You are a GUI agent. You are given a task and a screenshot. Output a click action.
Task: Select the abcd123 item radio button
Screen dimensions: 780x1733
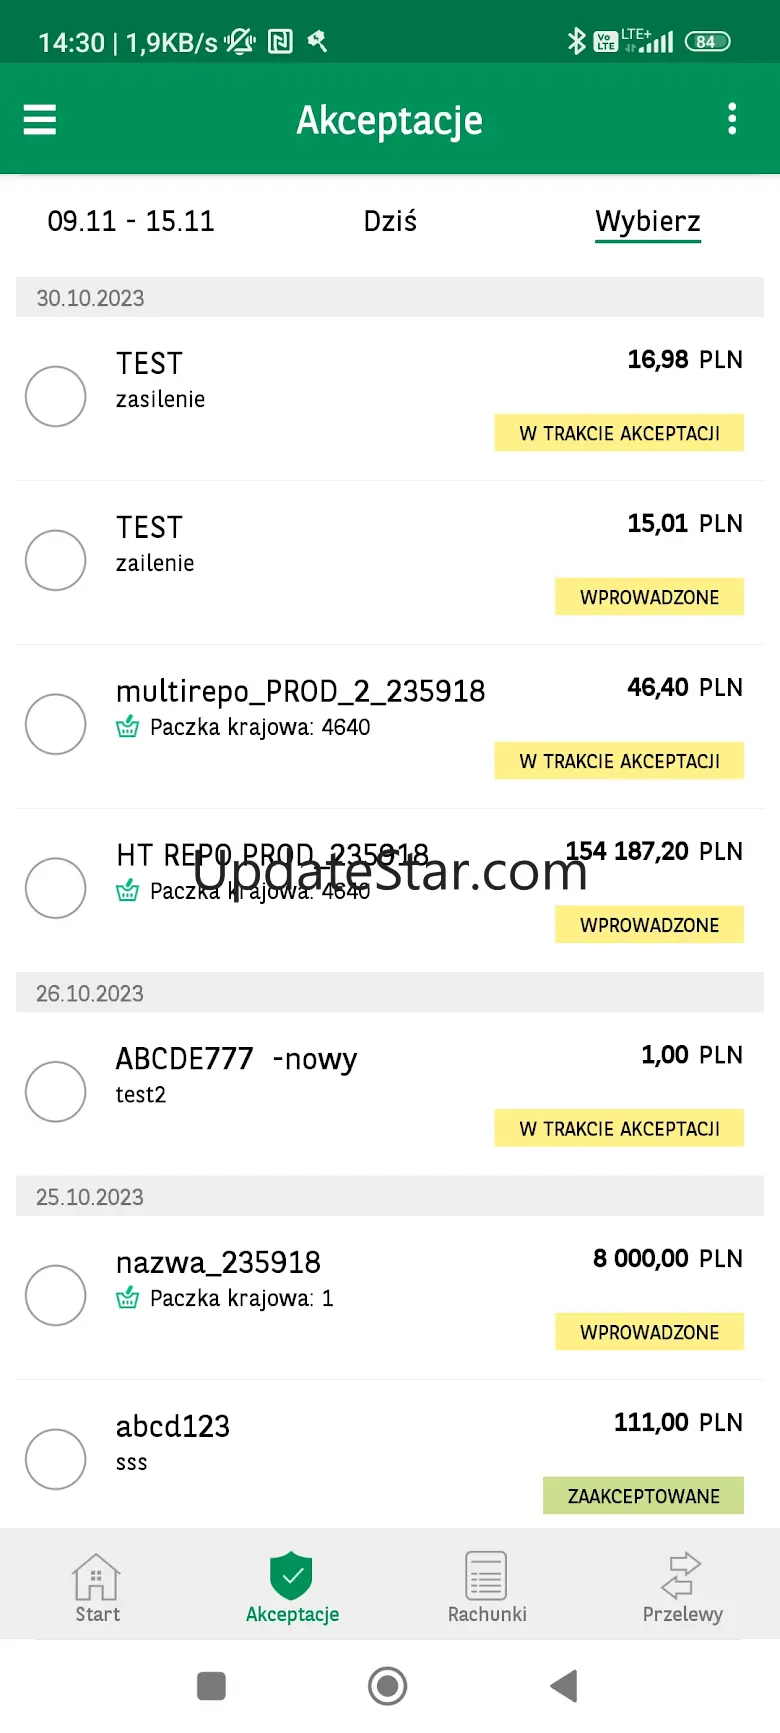56,1459
